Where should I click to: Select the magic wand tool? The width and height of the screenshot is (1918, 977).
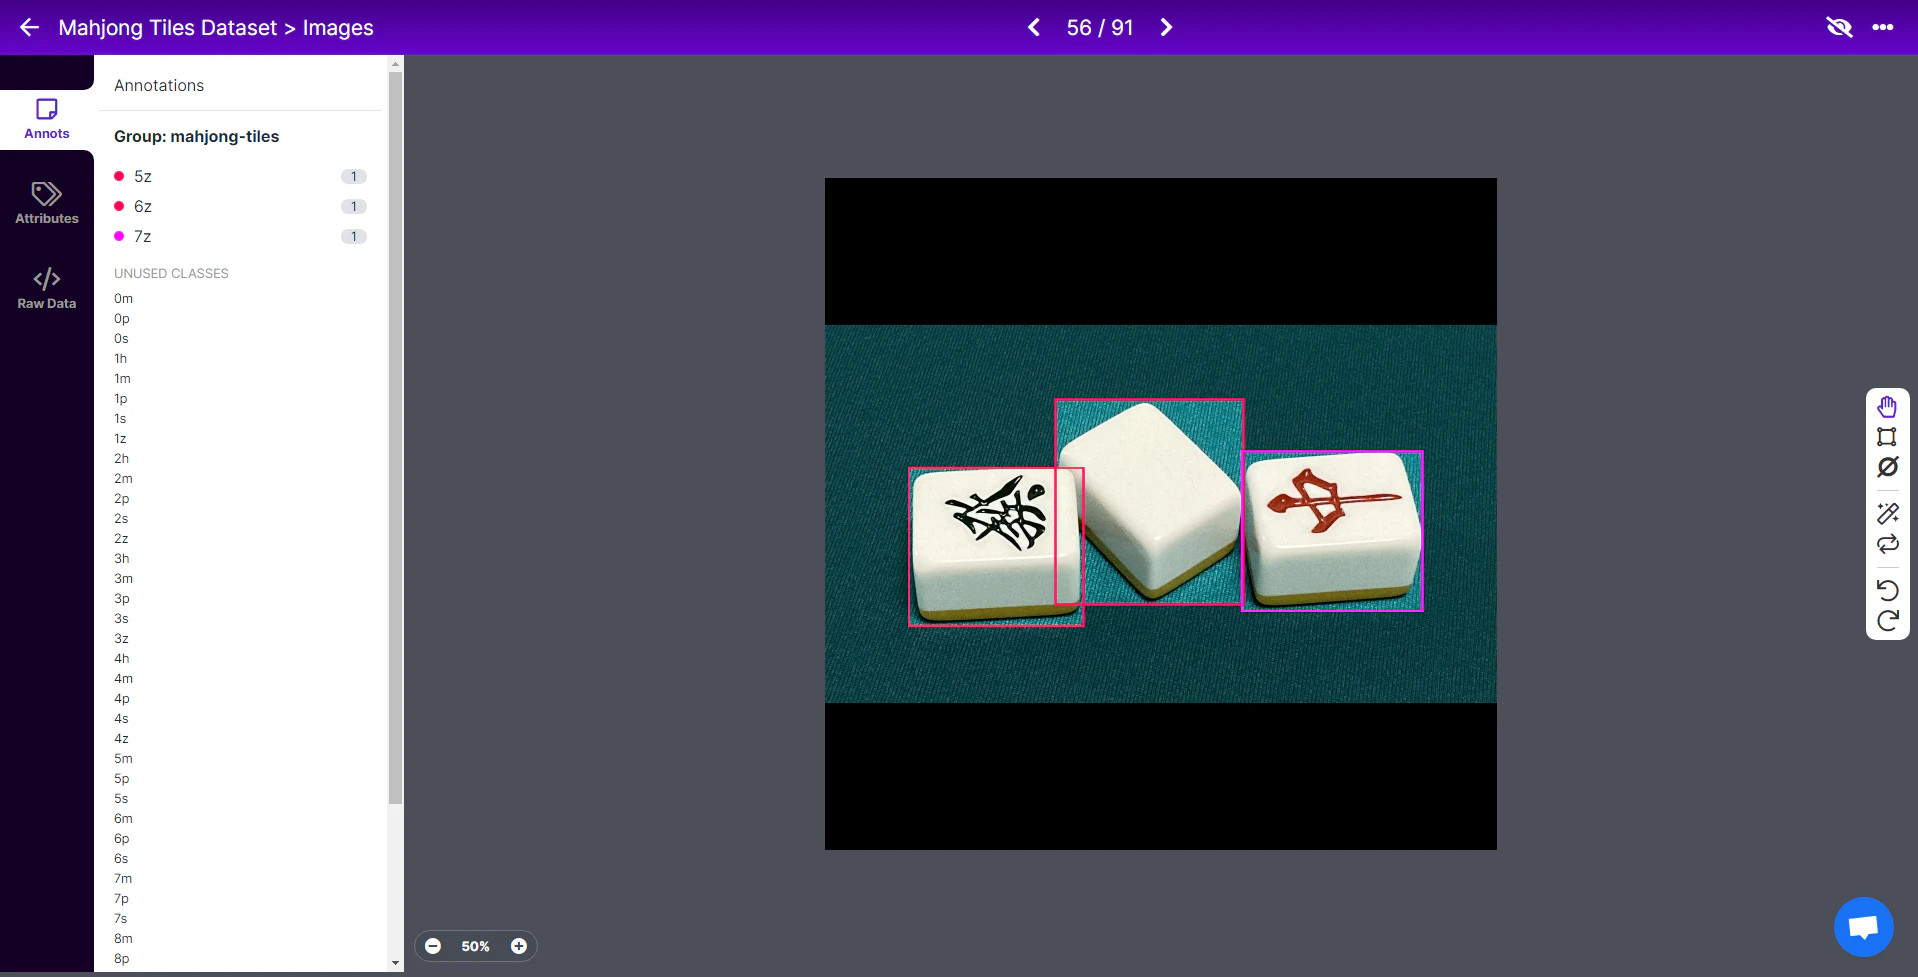pyautogui.click(x=1887, y=514)
